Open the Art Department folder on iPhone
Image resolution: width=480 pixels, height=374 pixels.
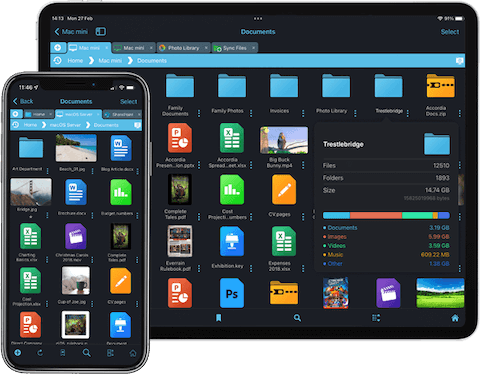(31, 147)
